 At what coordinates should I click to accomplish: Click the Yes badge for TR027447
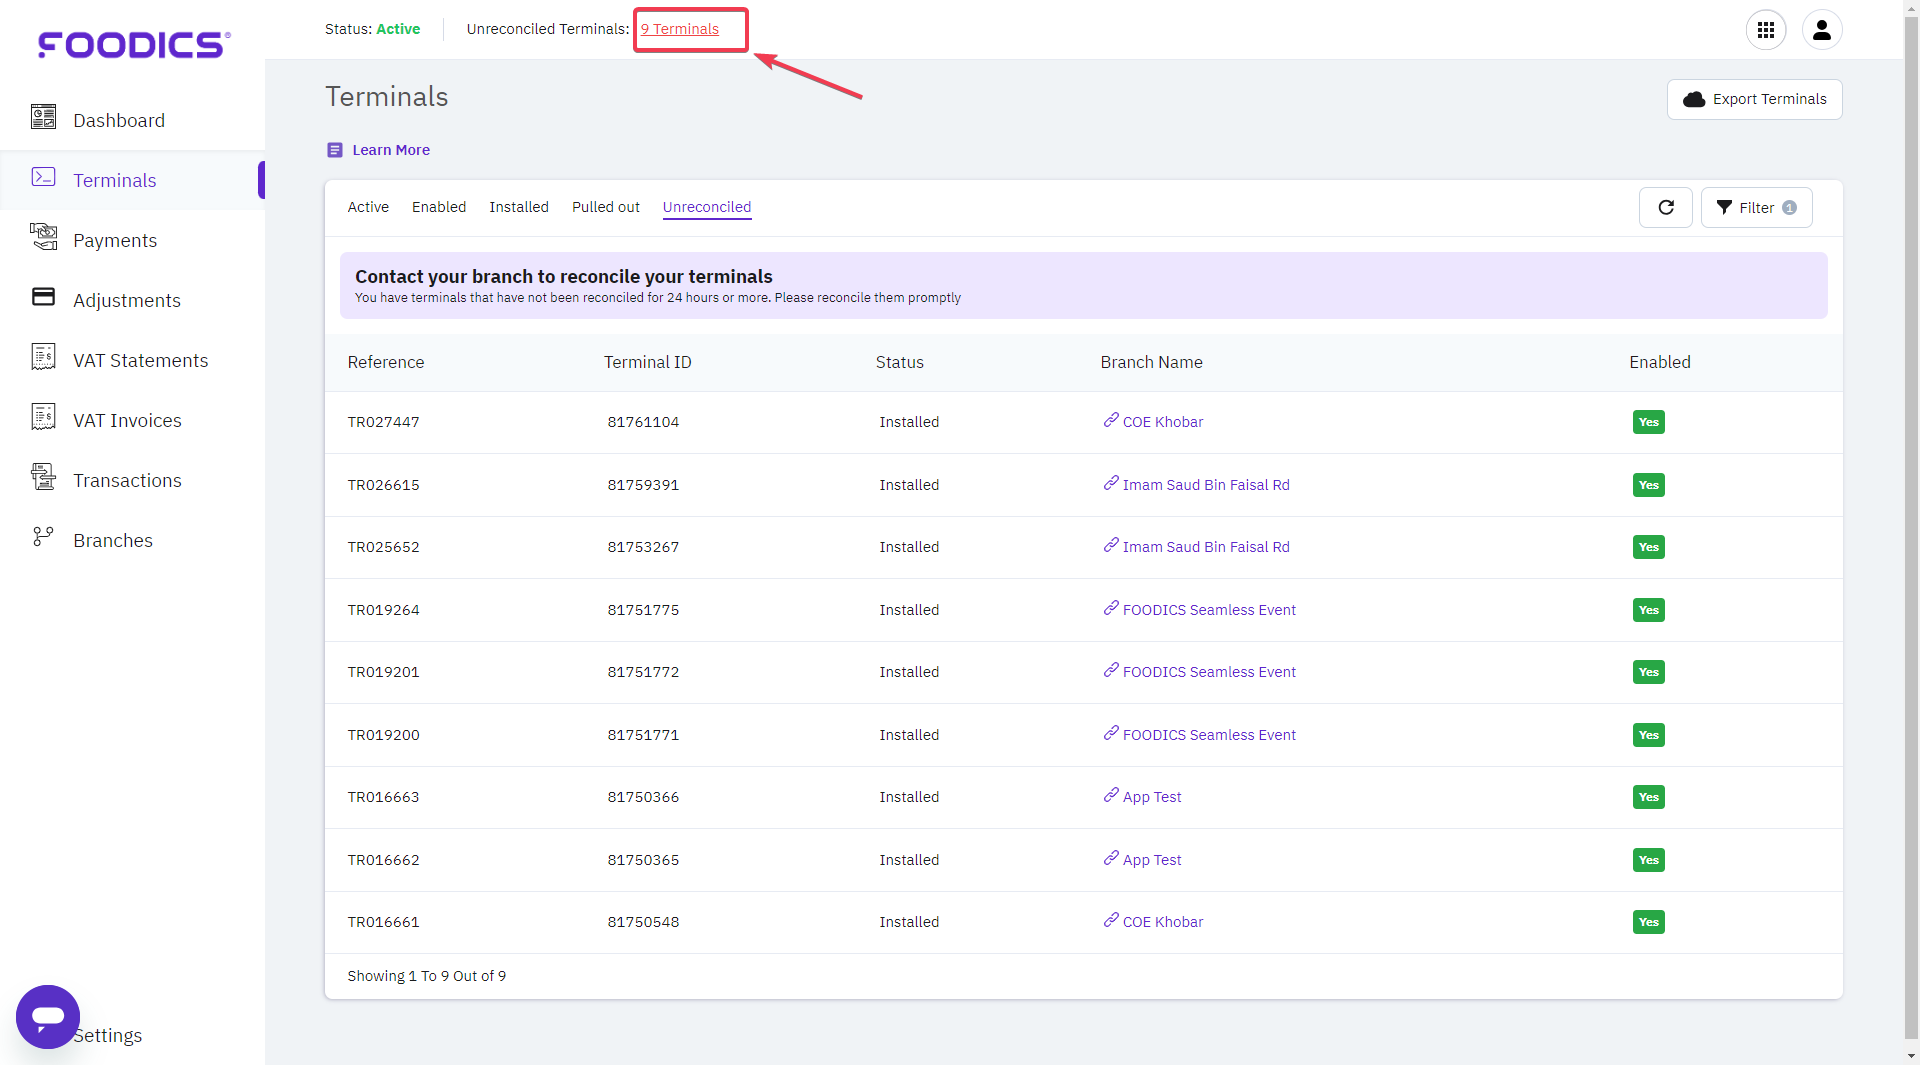1649,422
